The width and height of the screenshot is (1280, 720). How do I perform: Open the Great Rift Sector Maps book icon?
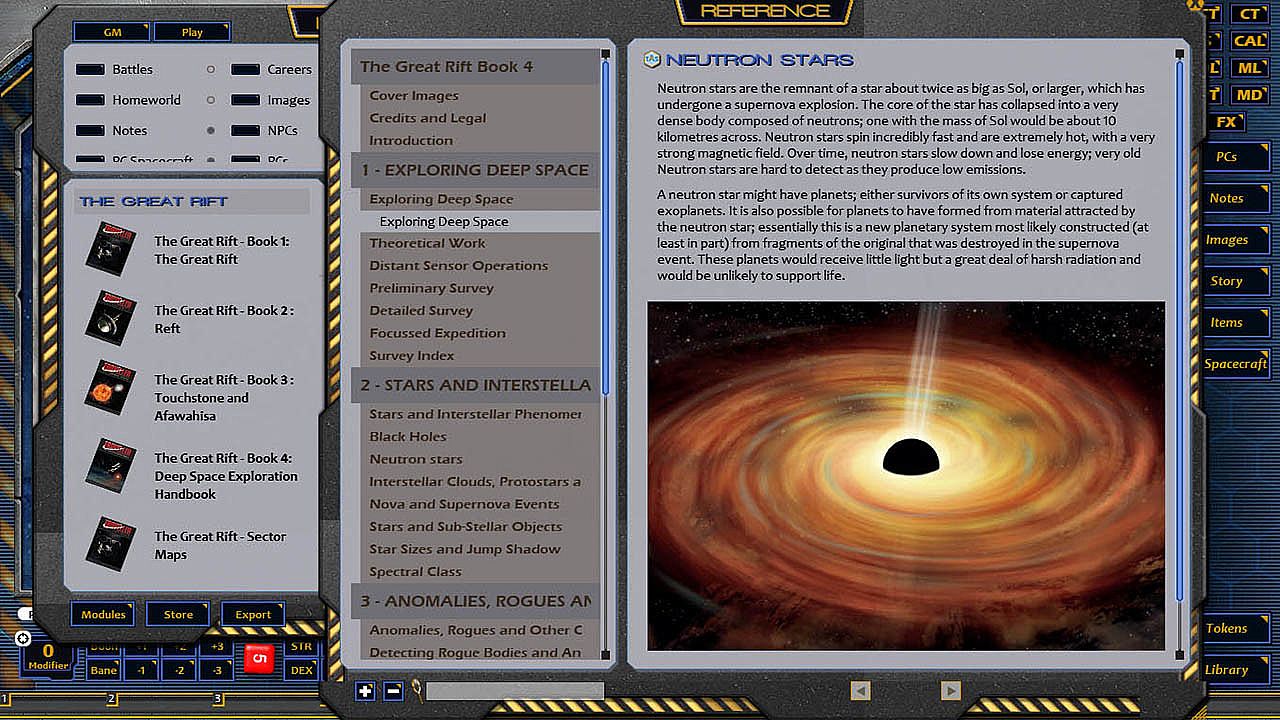click(110, 545)
